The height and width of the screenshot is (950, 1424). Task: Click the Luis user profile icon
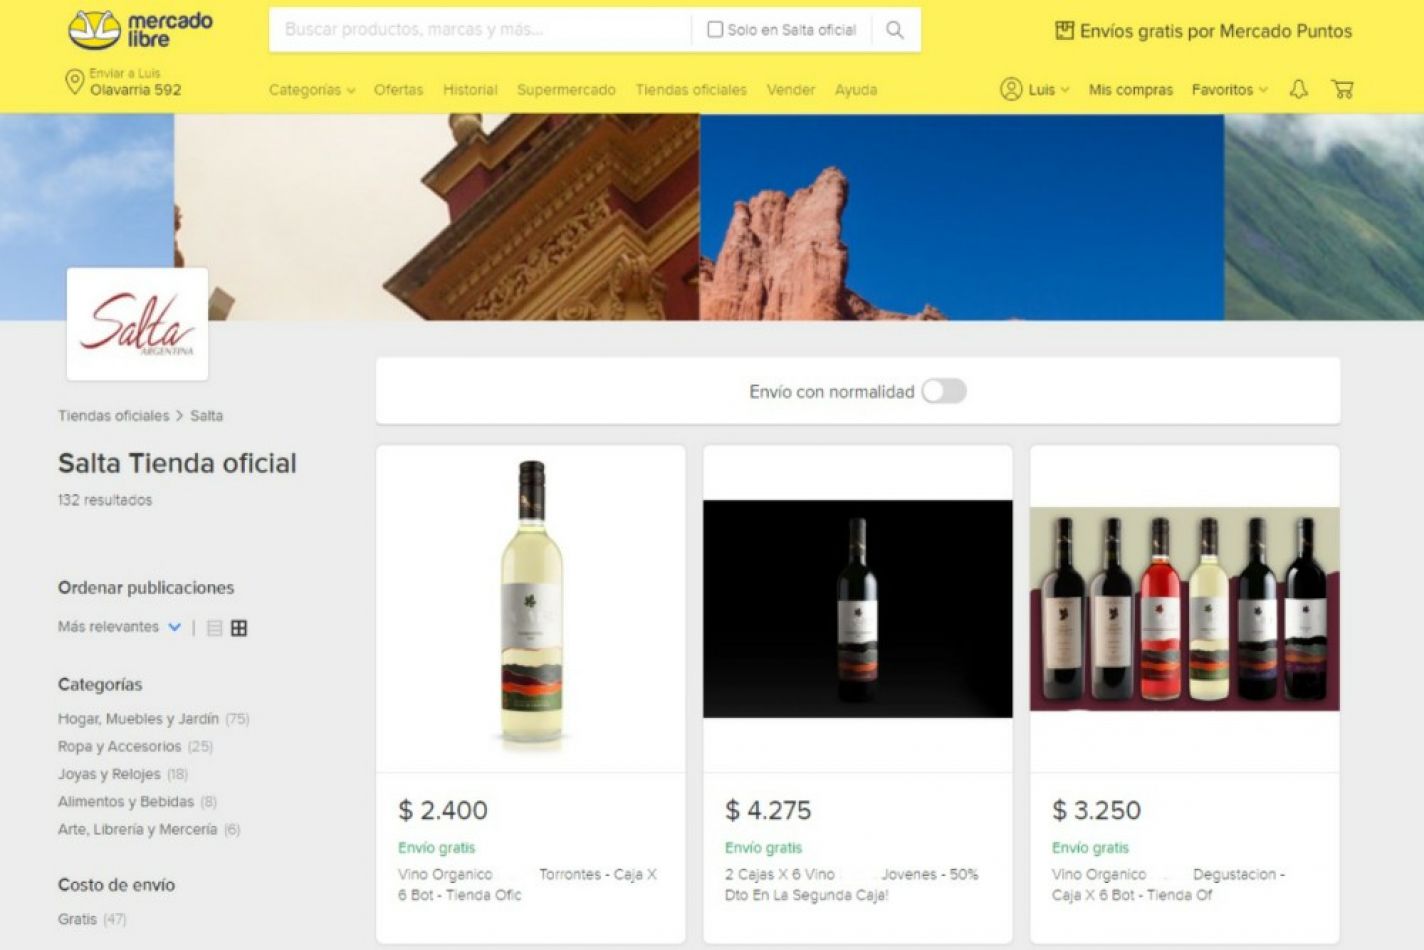[1011, 89]
